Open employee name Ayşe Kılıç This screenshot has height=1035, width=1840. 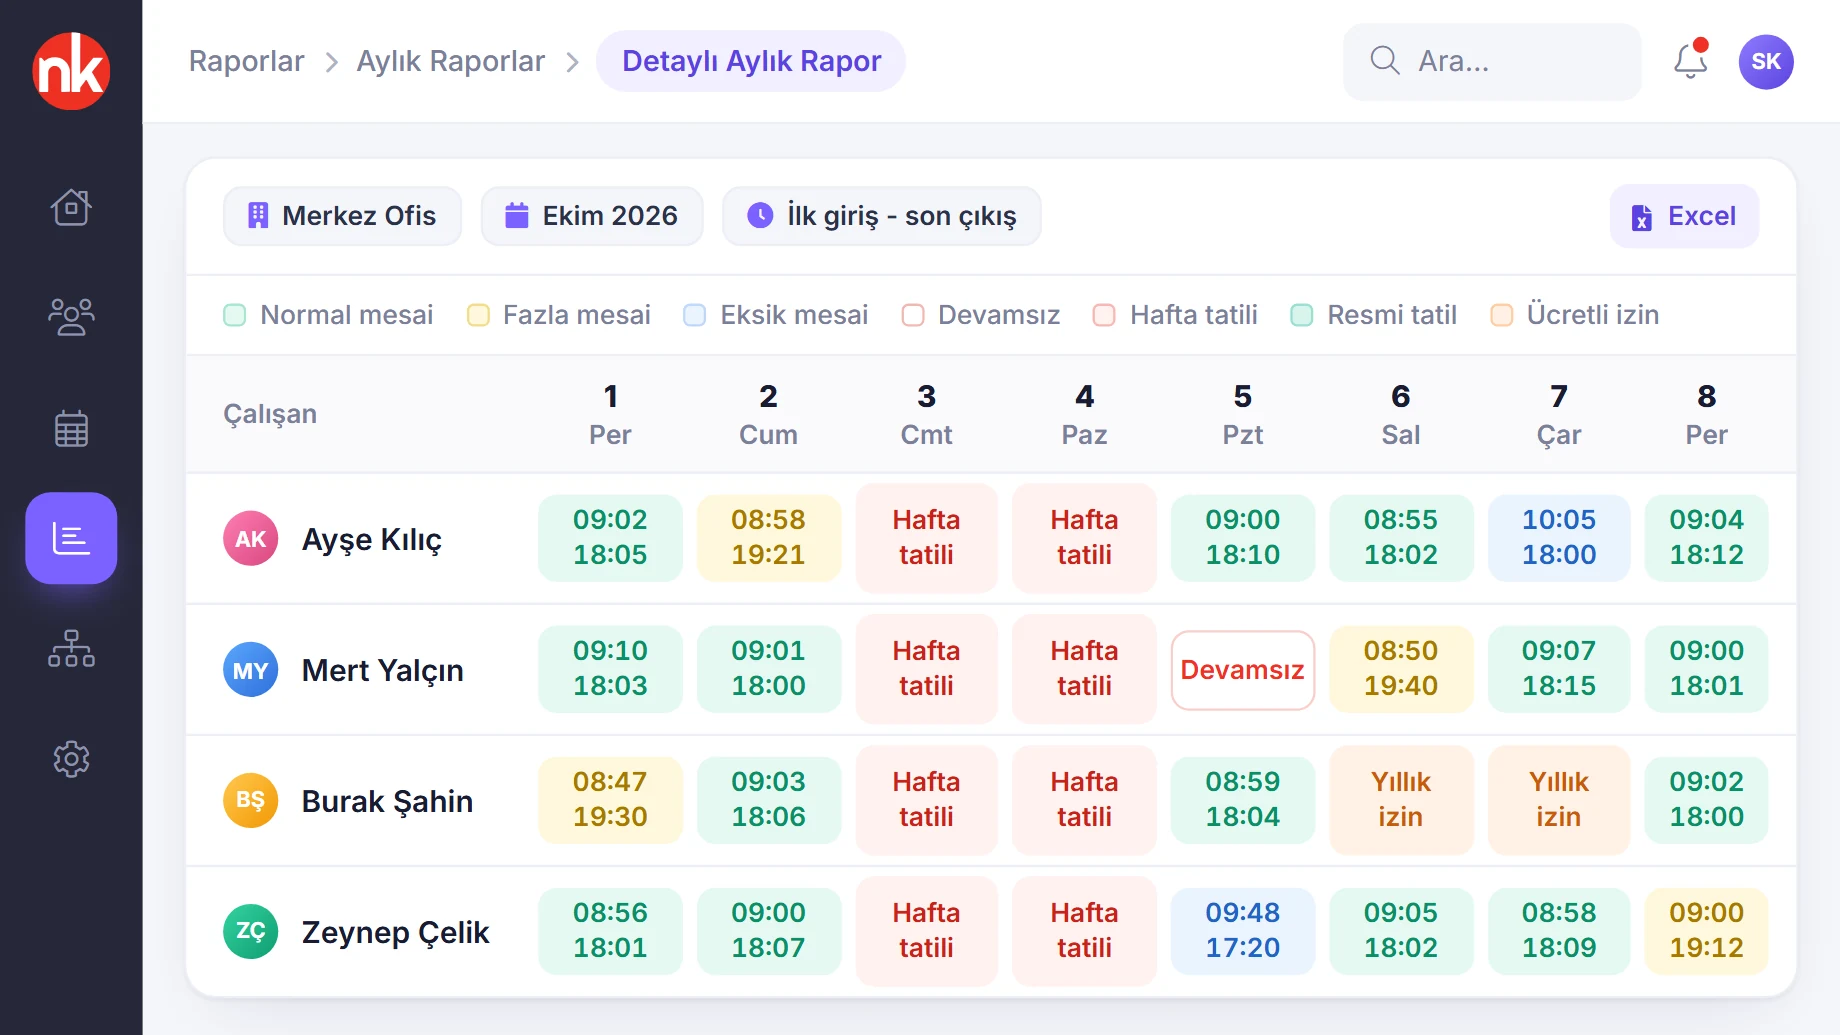coord(372,540)
